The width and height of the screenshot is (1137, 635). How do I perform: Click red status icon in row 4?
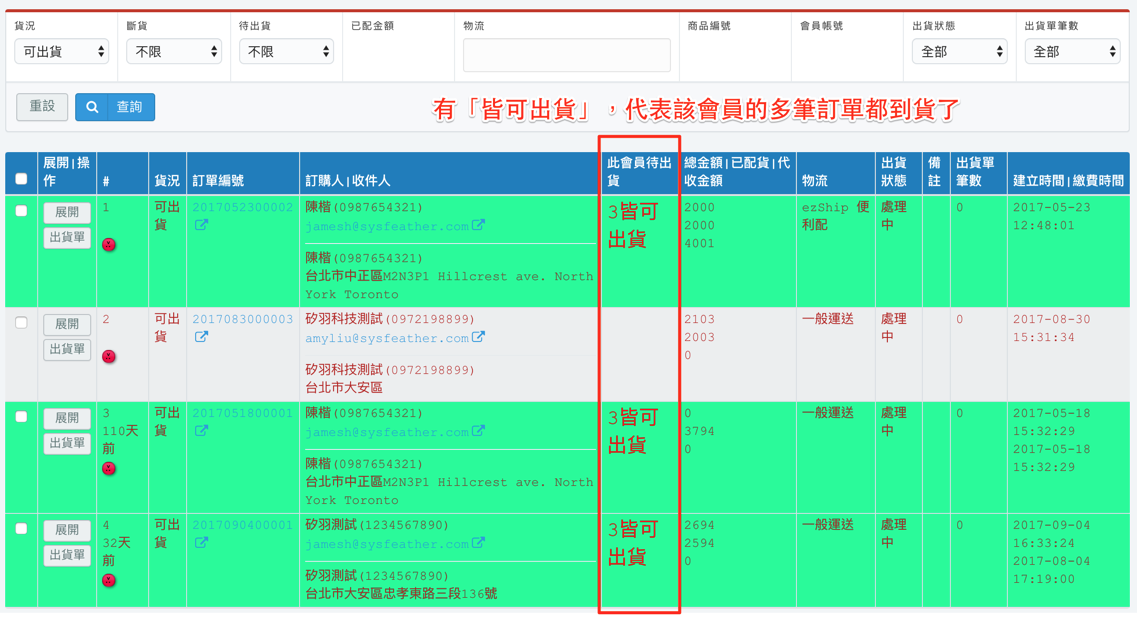click(109, 580)
